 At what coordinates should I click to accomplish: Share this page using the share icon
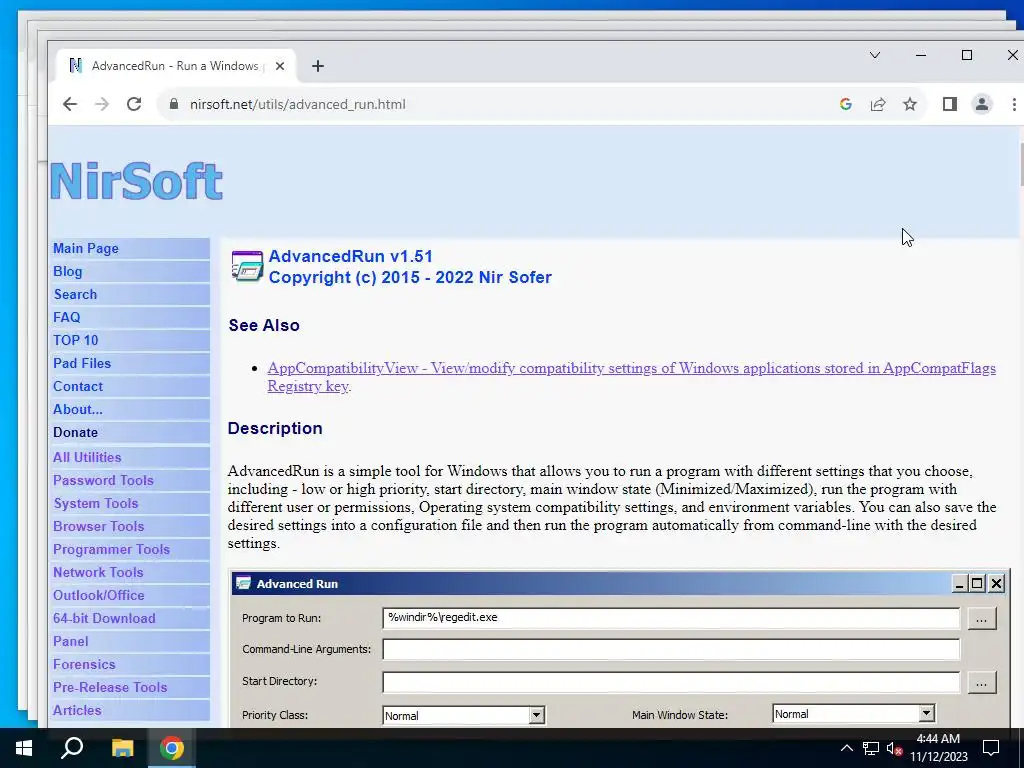click(x=878, y=104)
